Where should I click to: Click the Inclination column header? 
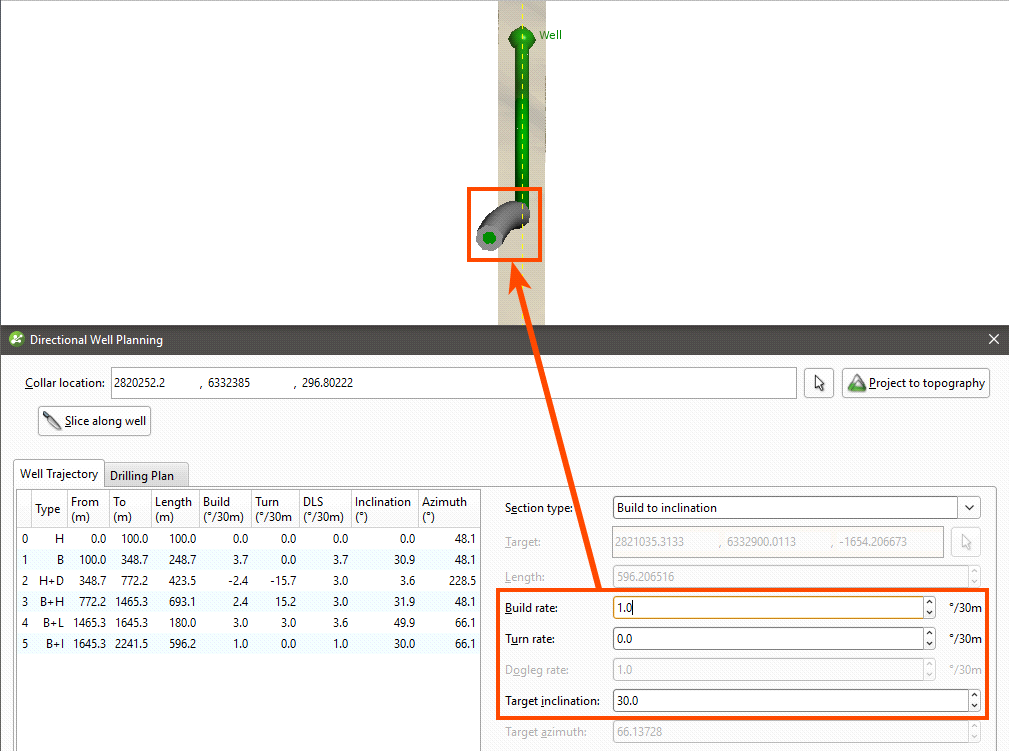tap(382, 508)
